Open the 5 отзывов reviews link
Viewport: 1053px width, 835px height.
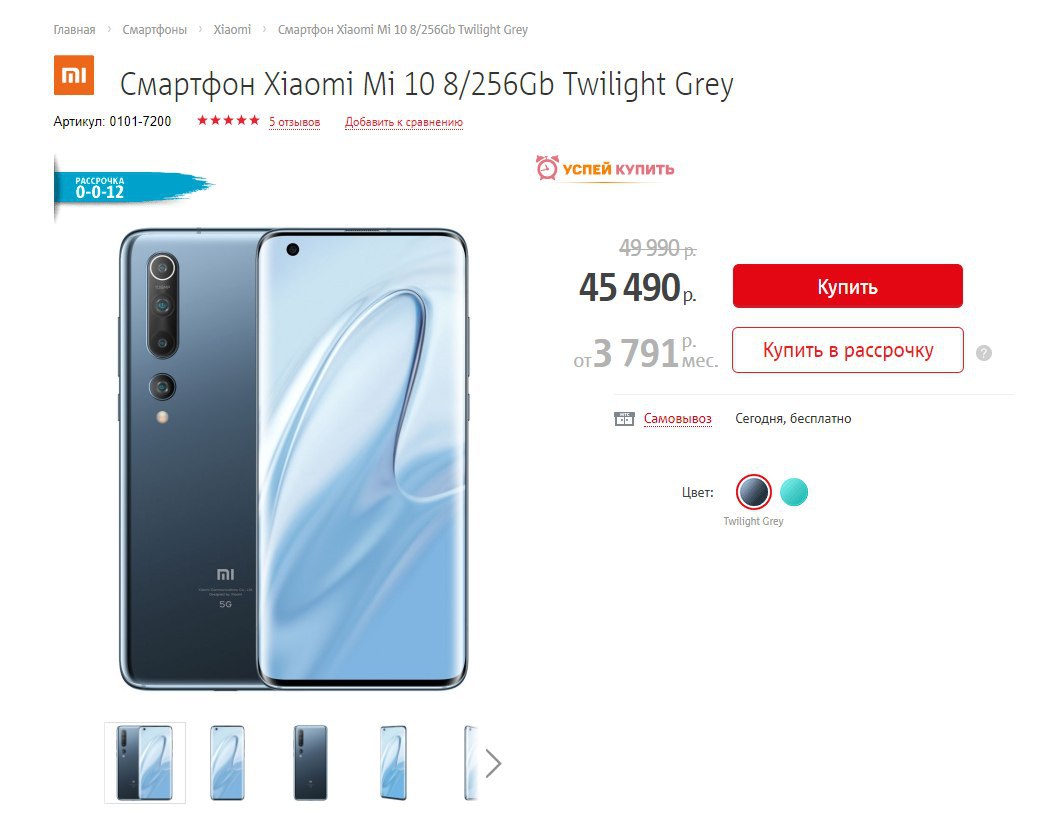click(294, 122)
